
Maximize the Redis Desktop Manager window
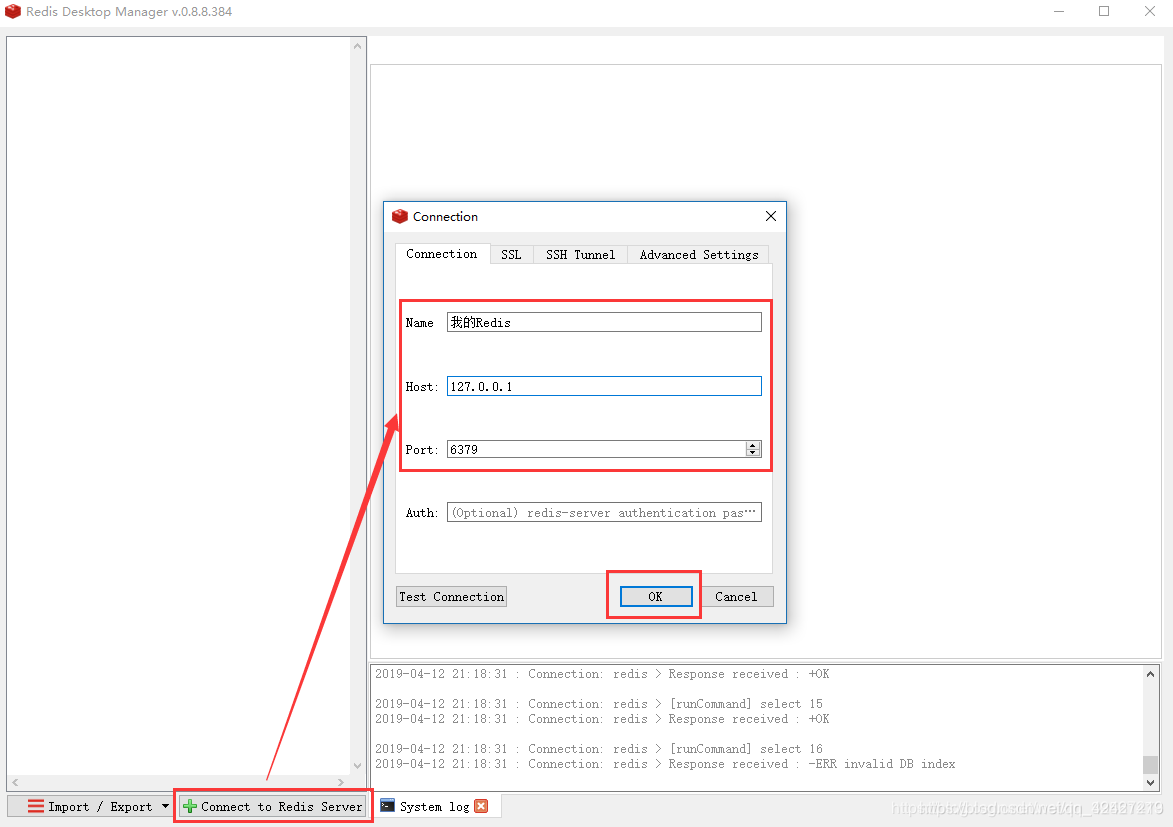pyautogui.click(x=1103, y=11)
